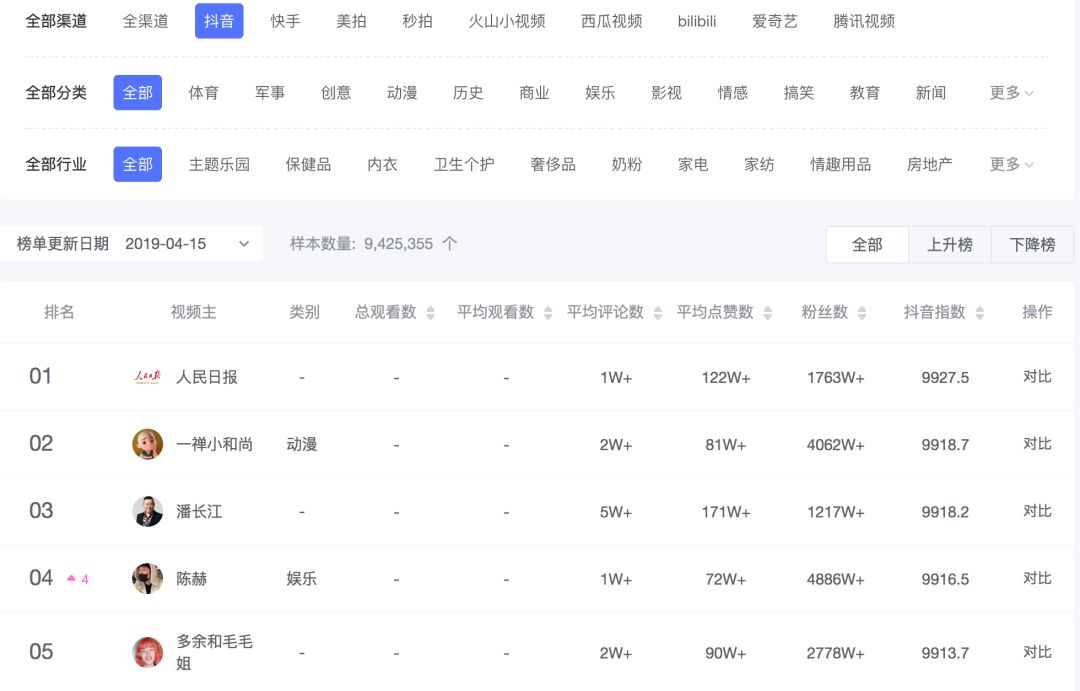Filter category by 历史
The image size is (1080, 691).
tap(468, 93)
